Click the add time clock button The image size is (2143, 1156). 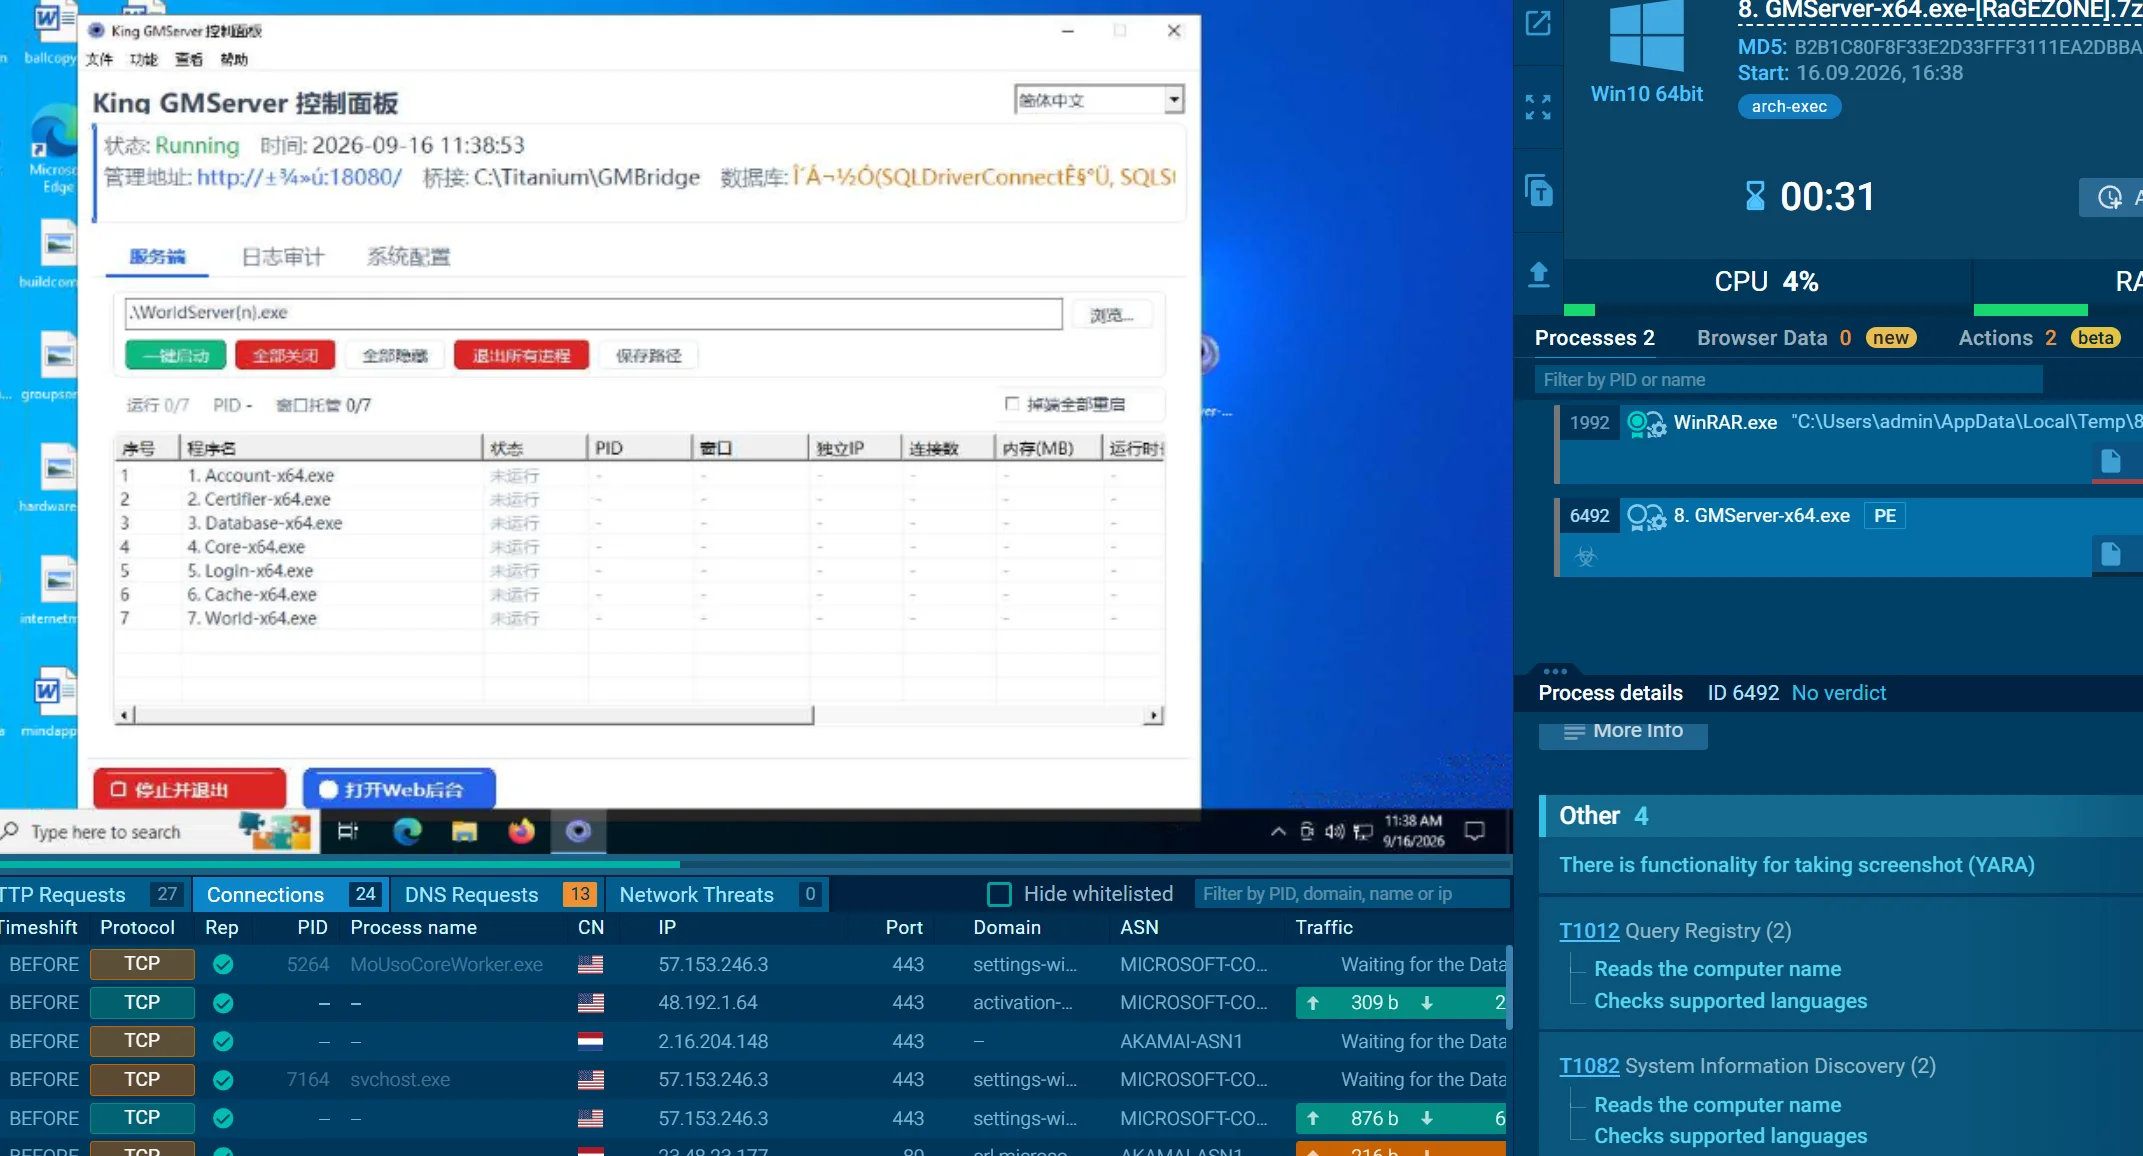2112,197
